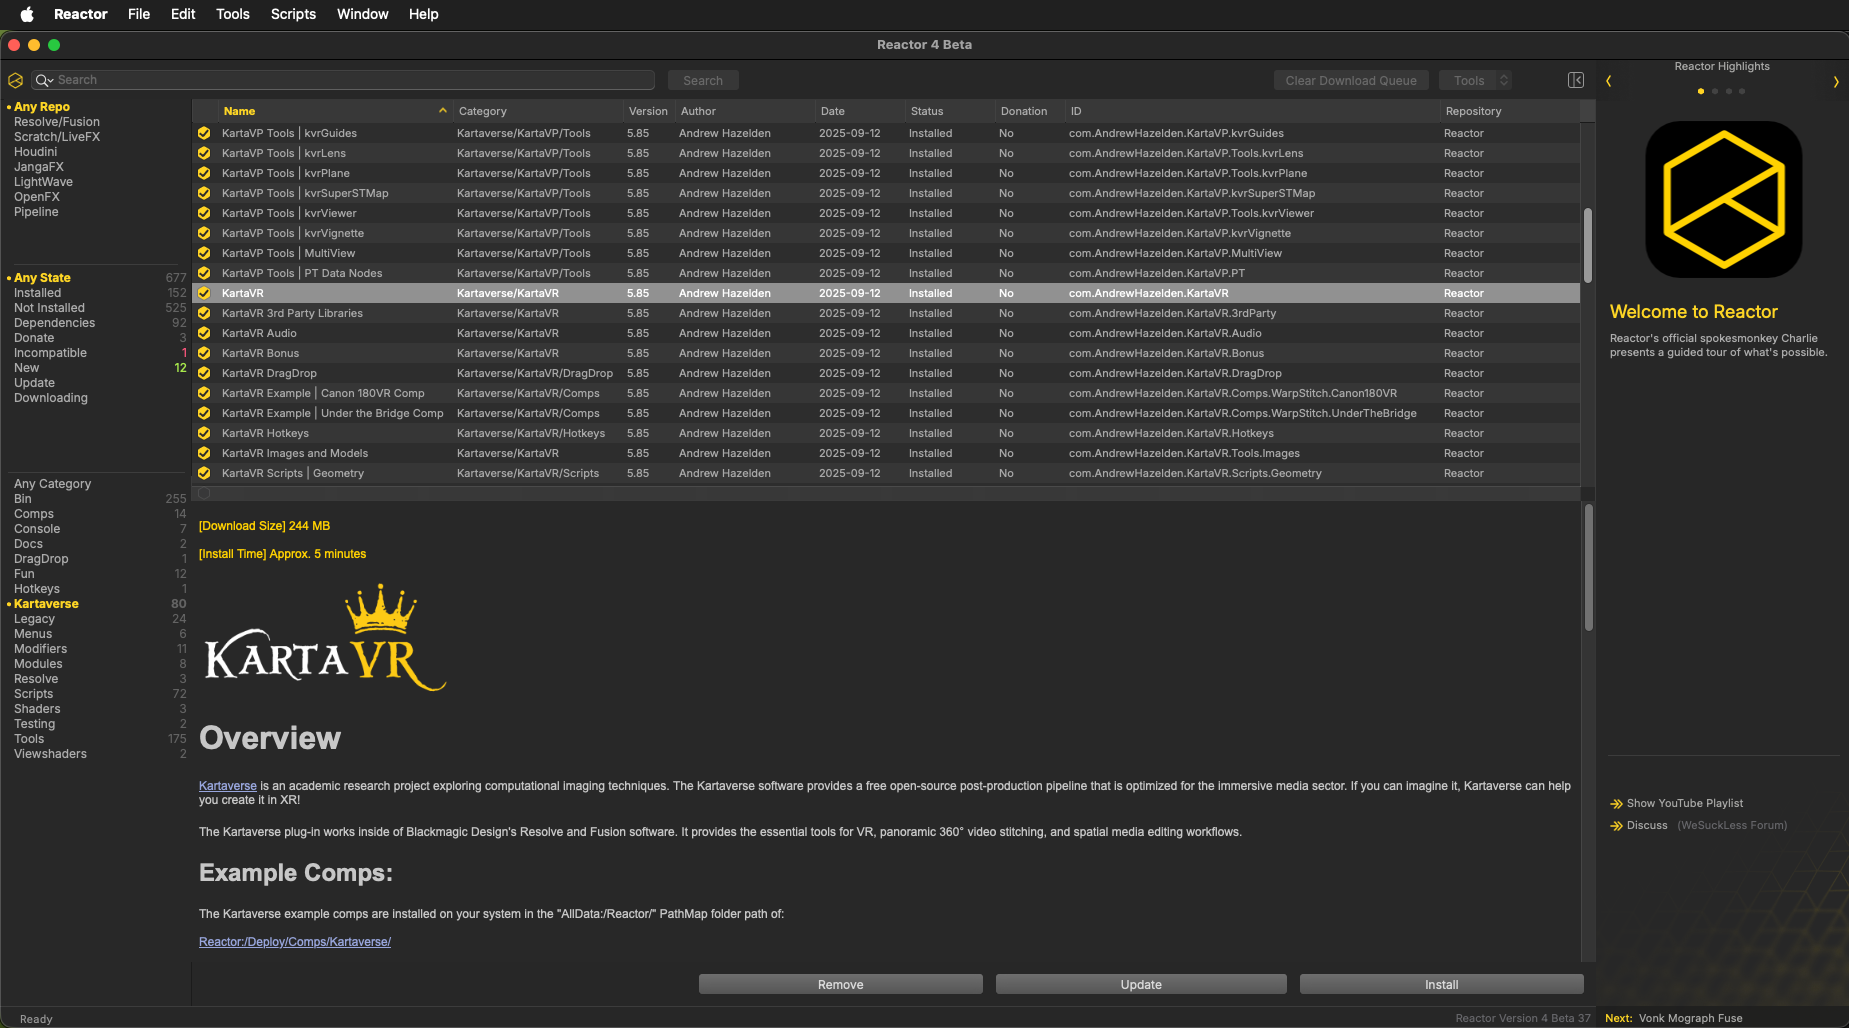
Task: Collapse the sidebar using the panel icon
Action: point(1576,80)
